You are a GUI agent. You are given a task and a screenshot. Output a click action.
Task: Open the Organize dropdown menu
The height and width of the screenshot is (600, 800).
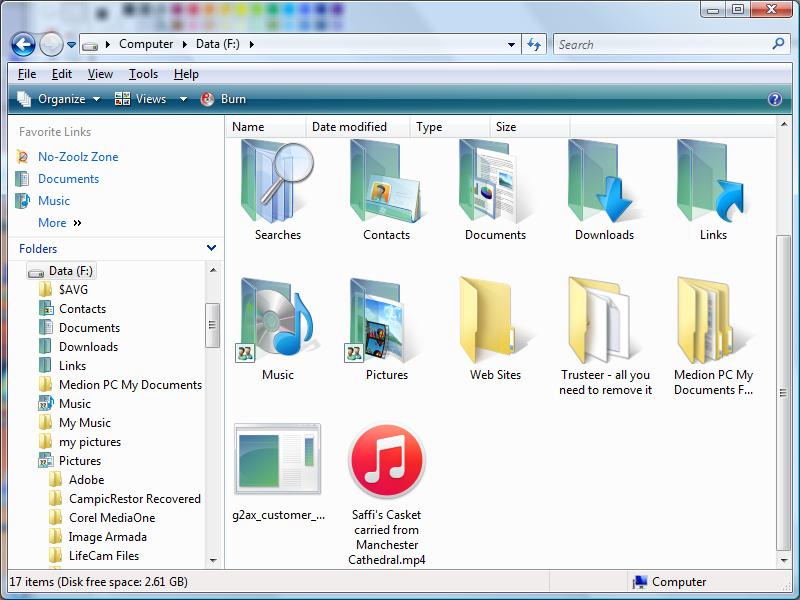[60, 99]
